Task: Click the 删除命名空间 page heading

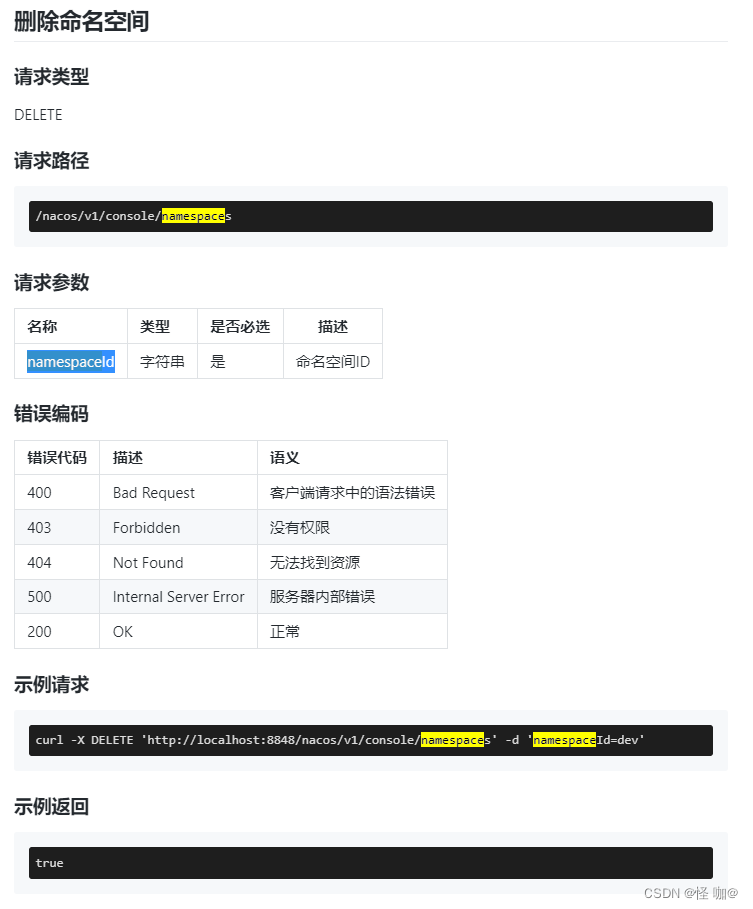Action: (81, 21)
